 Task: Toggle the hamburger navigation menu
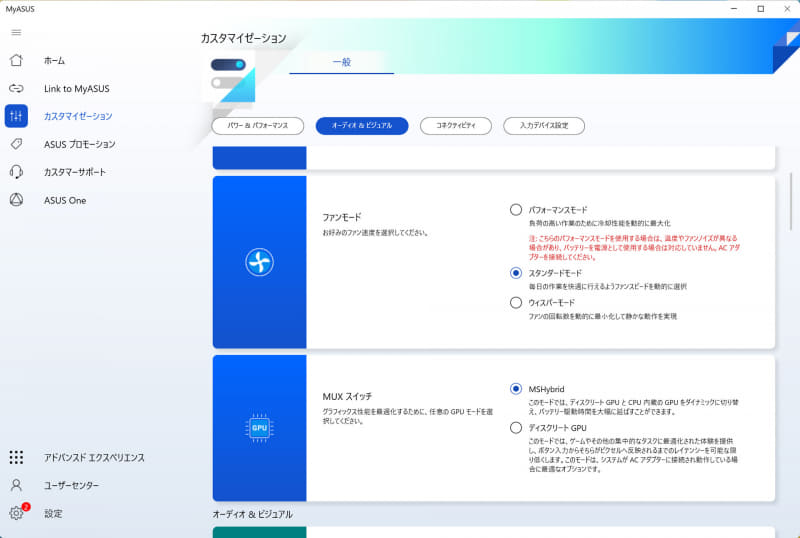click(x=16, y=32)
